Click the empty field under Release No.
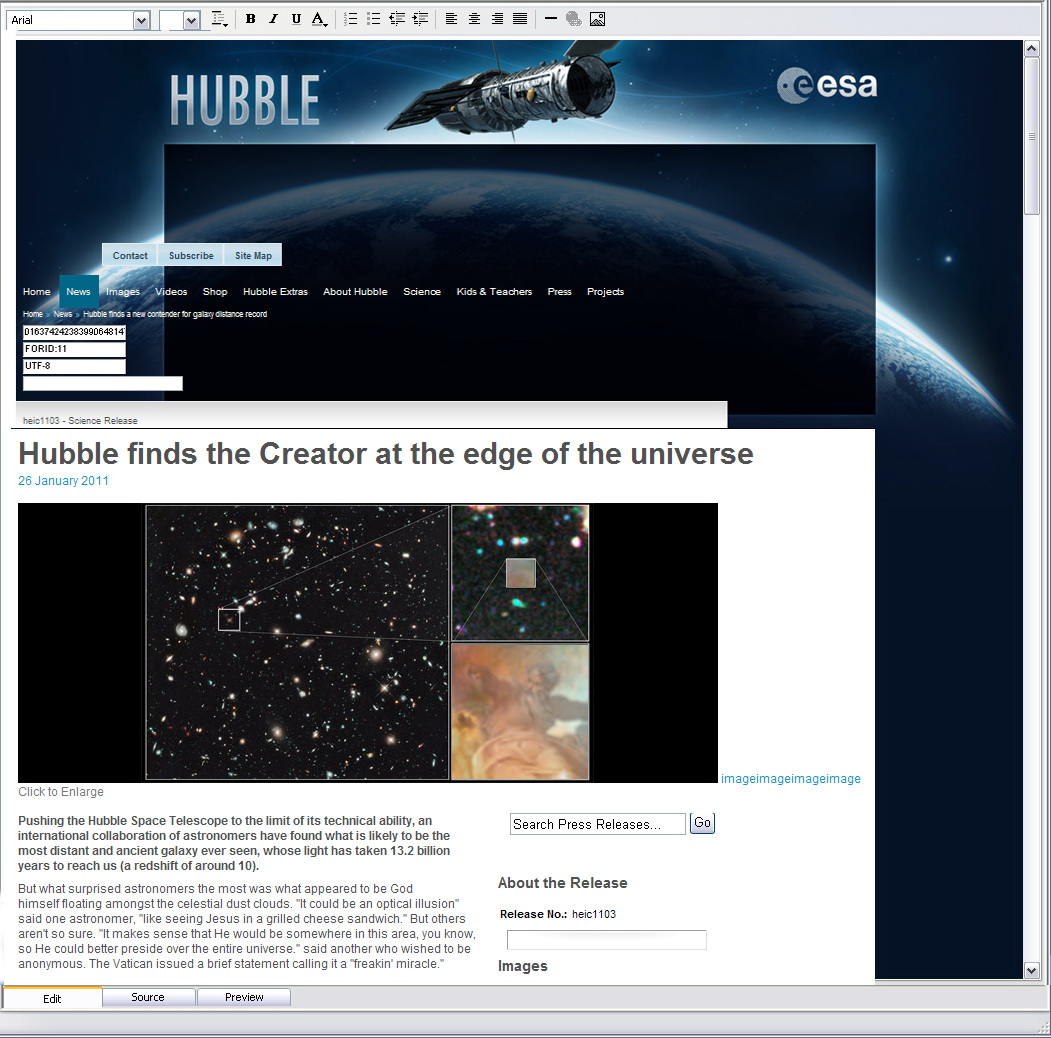This screenshot has width=1051, height=1038. click(x=607, y=940)
